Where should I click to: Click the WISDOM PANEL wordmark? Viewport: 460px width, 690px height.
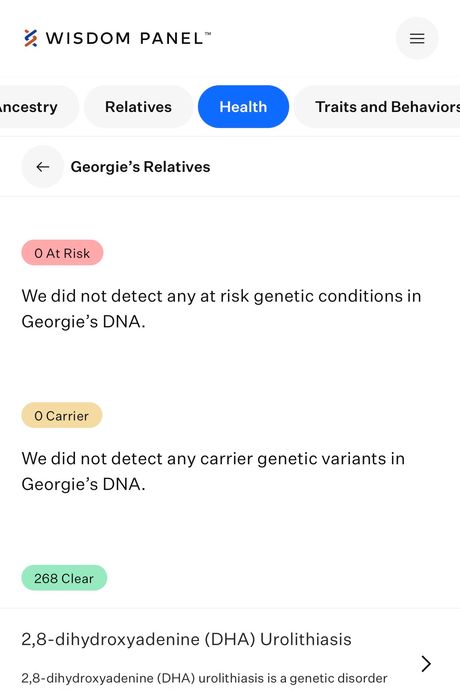[125, 38]
